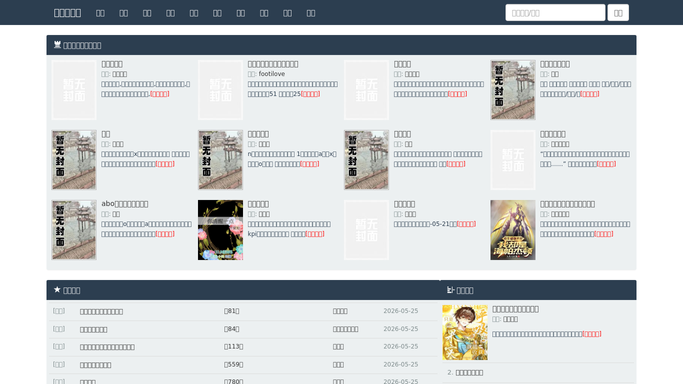This screenshot has height=384, width=683.
Task: Open ranking entry number 2
Action: tap(465, 373)
